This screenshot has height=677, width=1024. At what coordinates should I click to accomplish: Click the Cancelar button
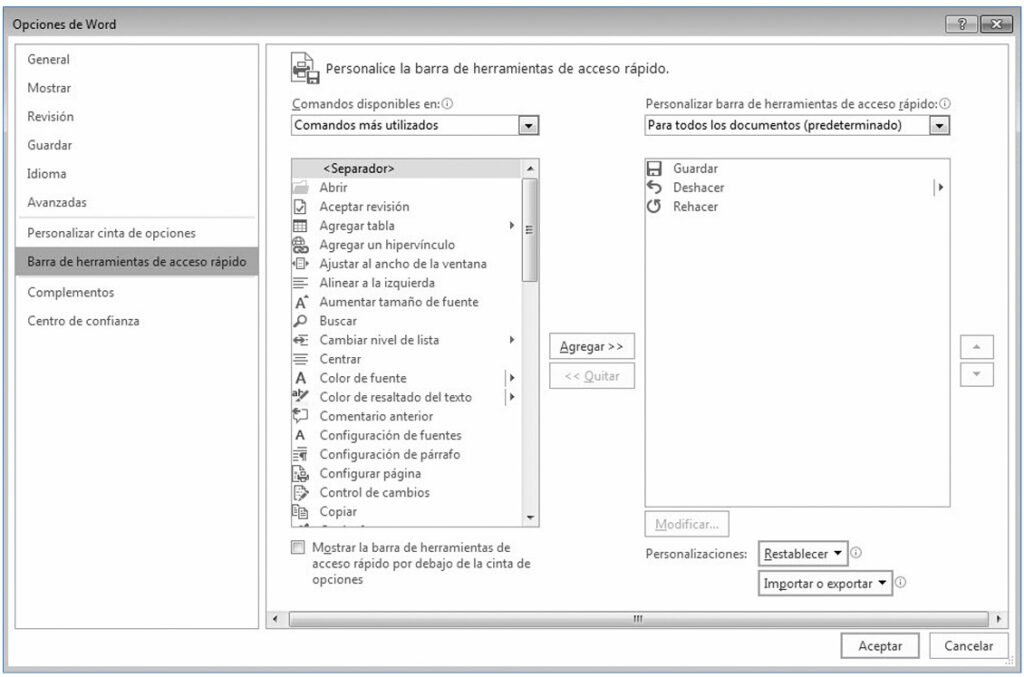coord(968,646)
